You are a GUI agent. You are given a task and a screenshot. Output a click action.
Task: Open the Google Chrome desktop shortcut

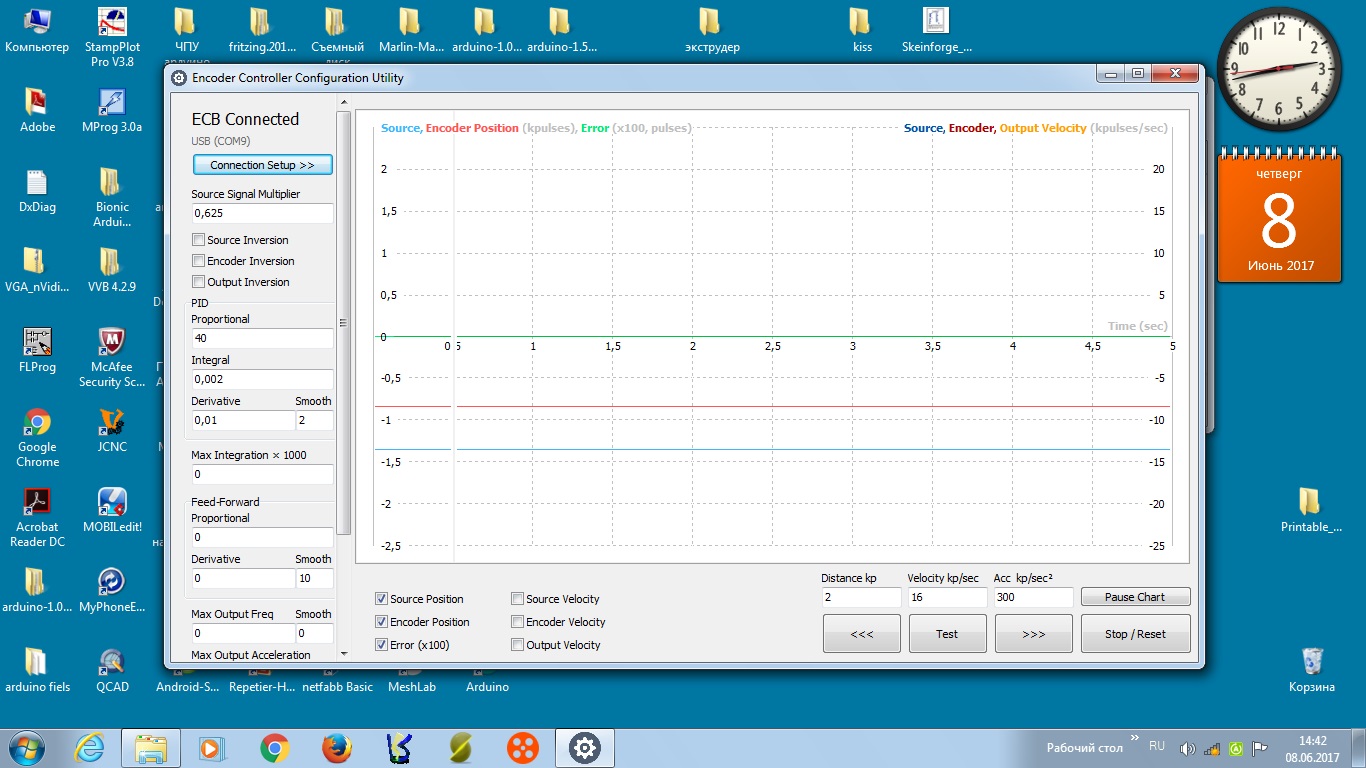click(37, 437)
